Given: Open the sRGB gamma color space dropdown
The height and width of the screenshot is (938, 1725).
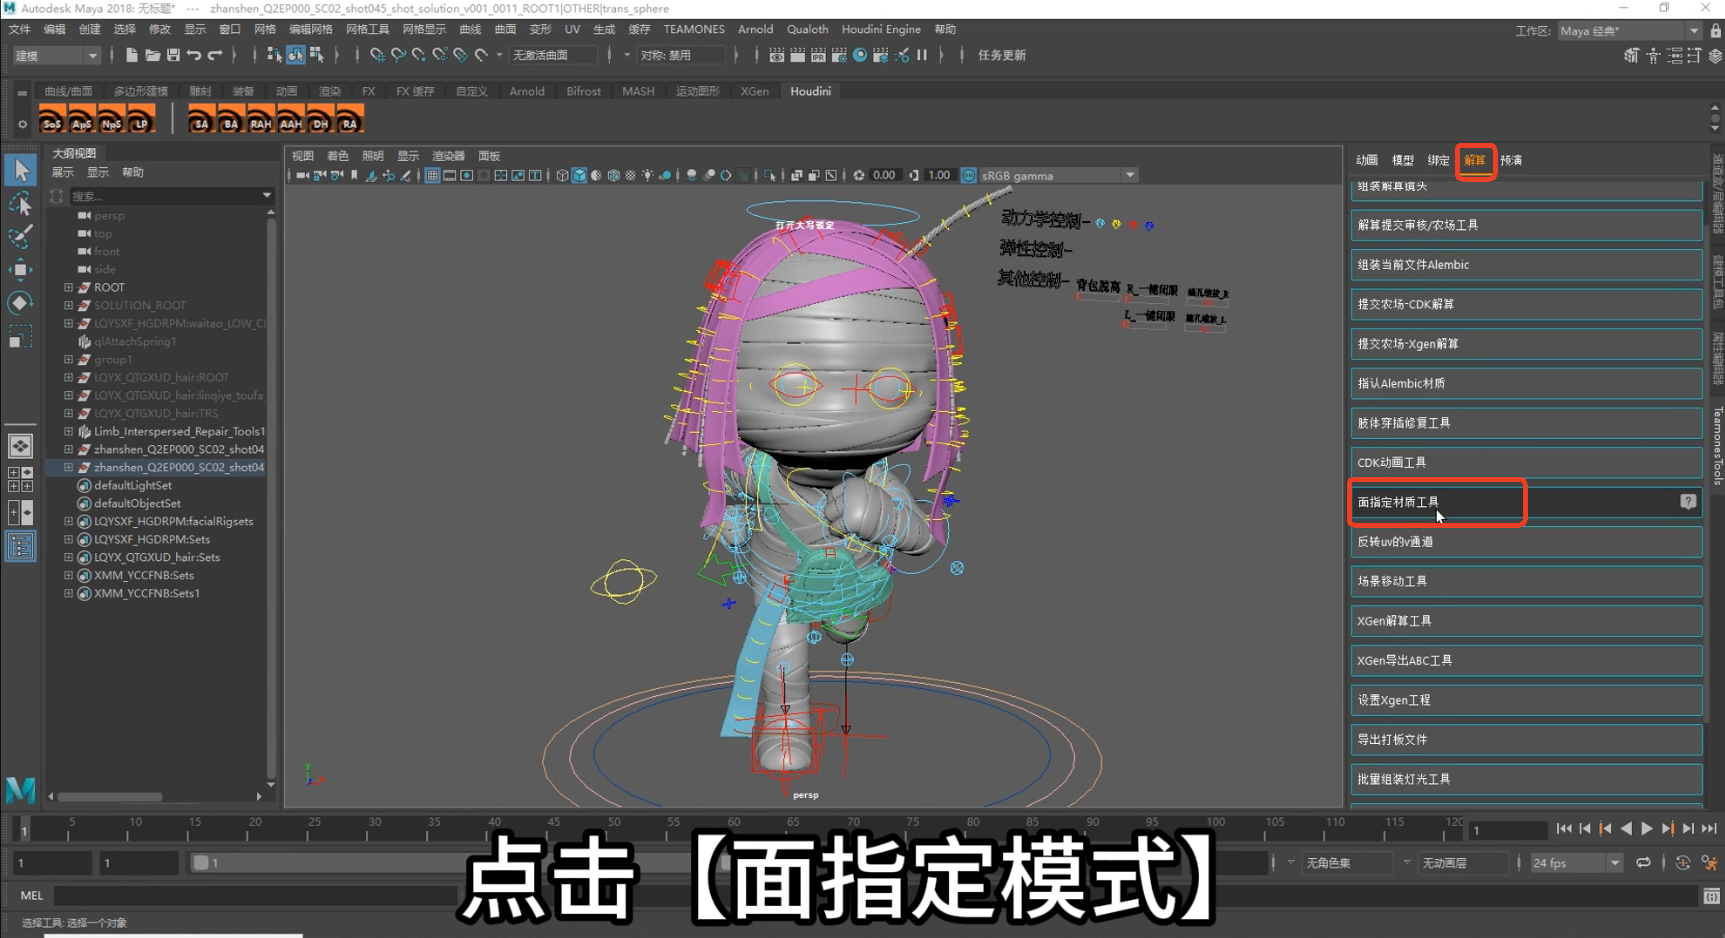Looking at the screenshot, I should point(1129,176).
